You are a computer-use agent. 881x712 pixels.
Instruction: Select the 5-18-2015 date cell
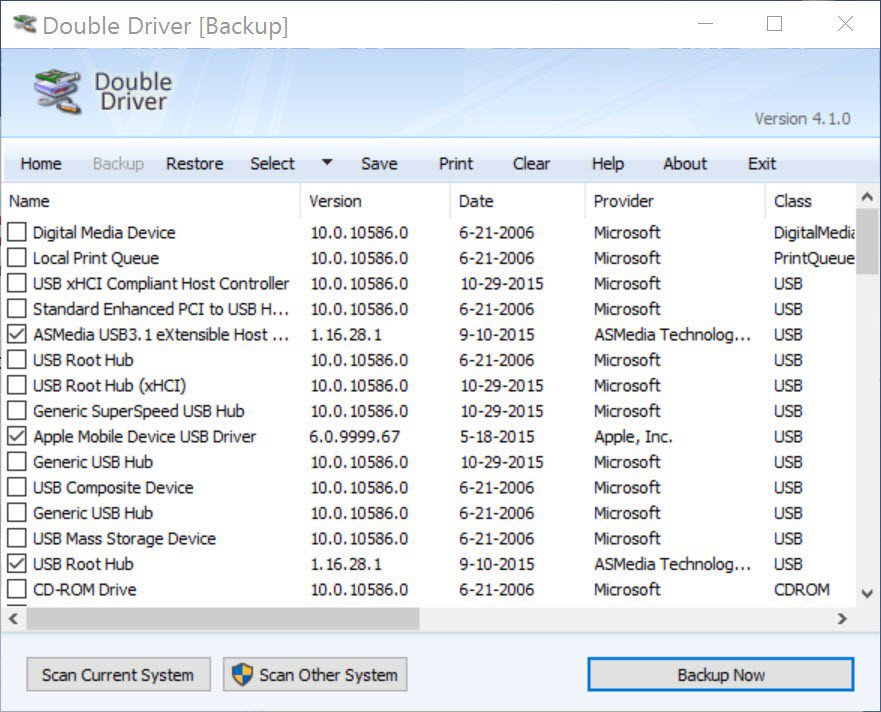pyautogui.click(x=497, y=437)
